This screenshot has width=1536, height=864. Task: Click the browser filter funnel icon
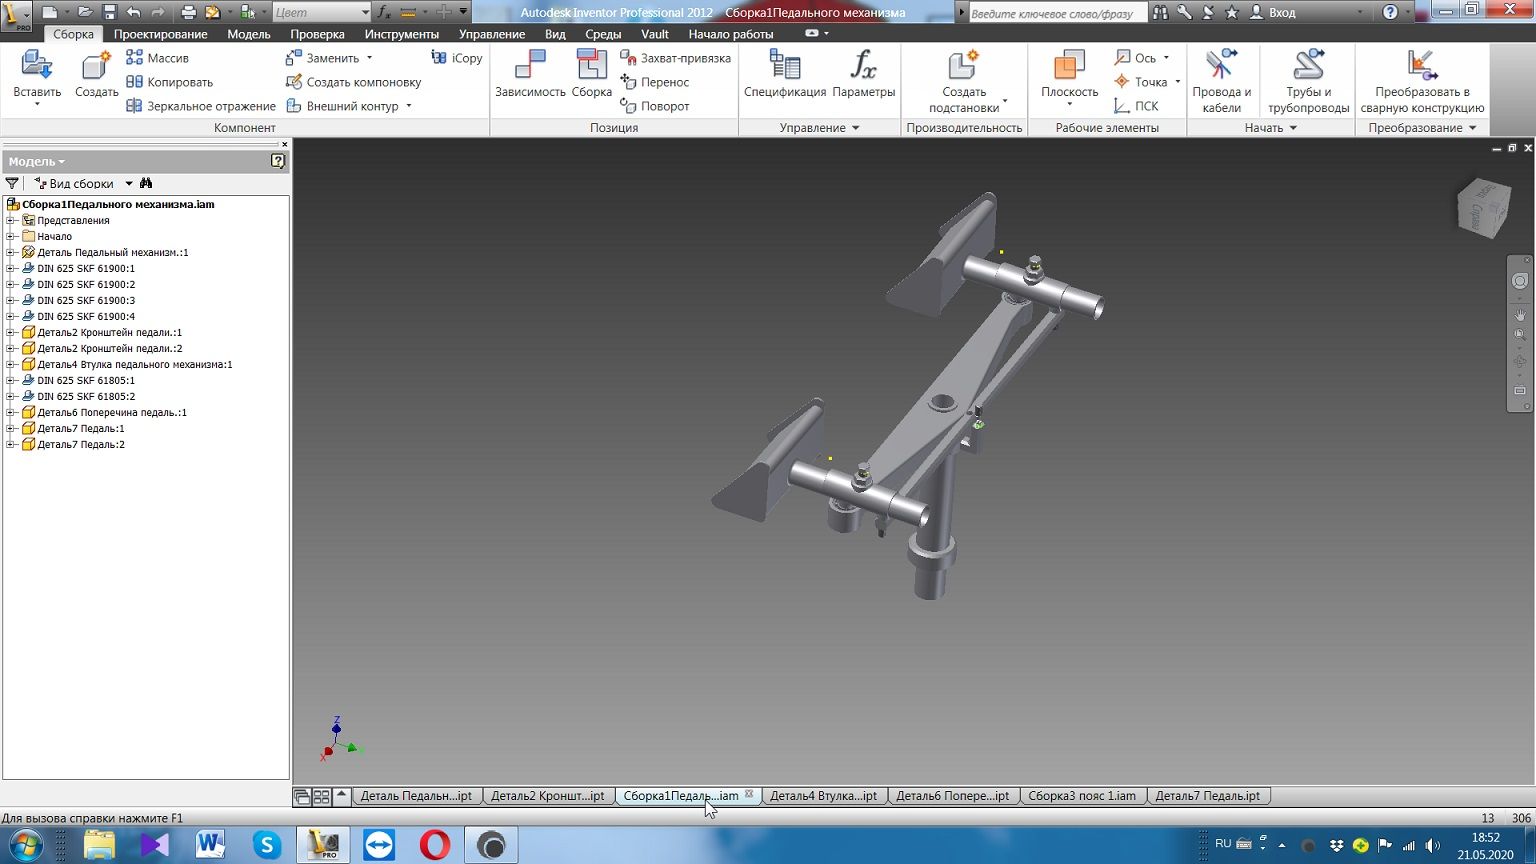(12, 183)
